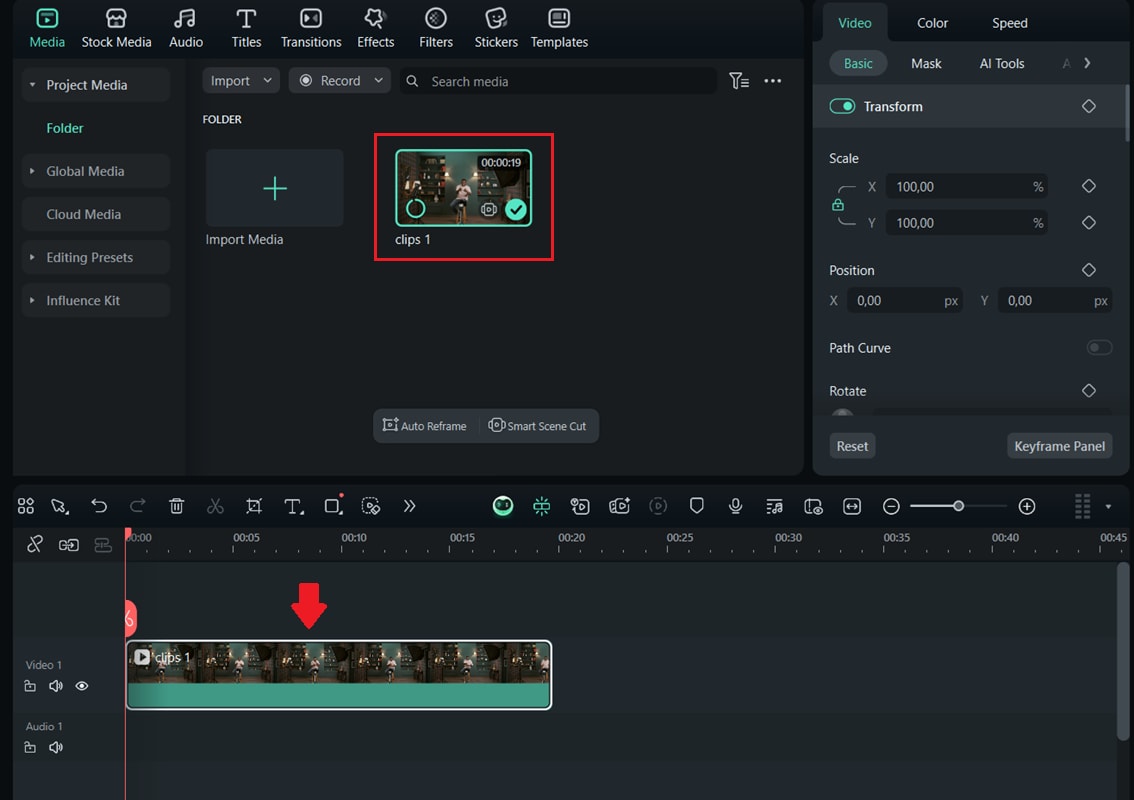The height and width of the screenshot is (800, 1134).
Task: Open the Titles tab
Action: click(246, 28)
